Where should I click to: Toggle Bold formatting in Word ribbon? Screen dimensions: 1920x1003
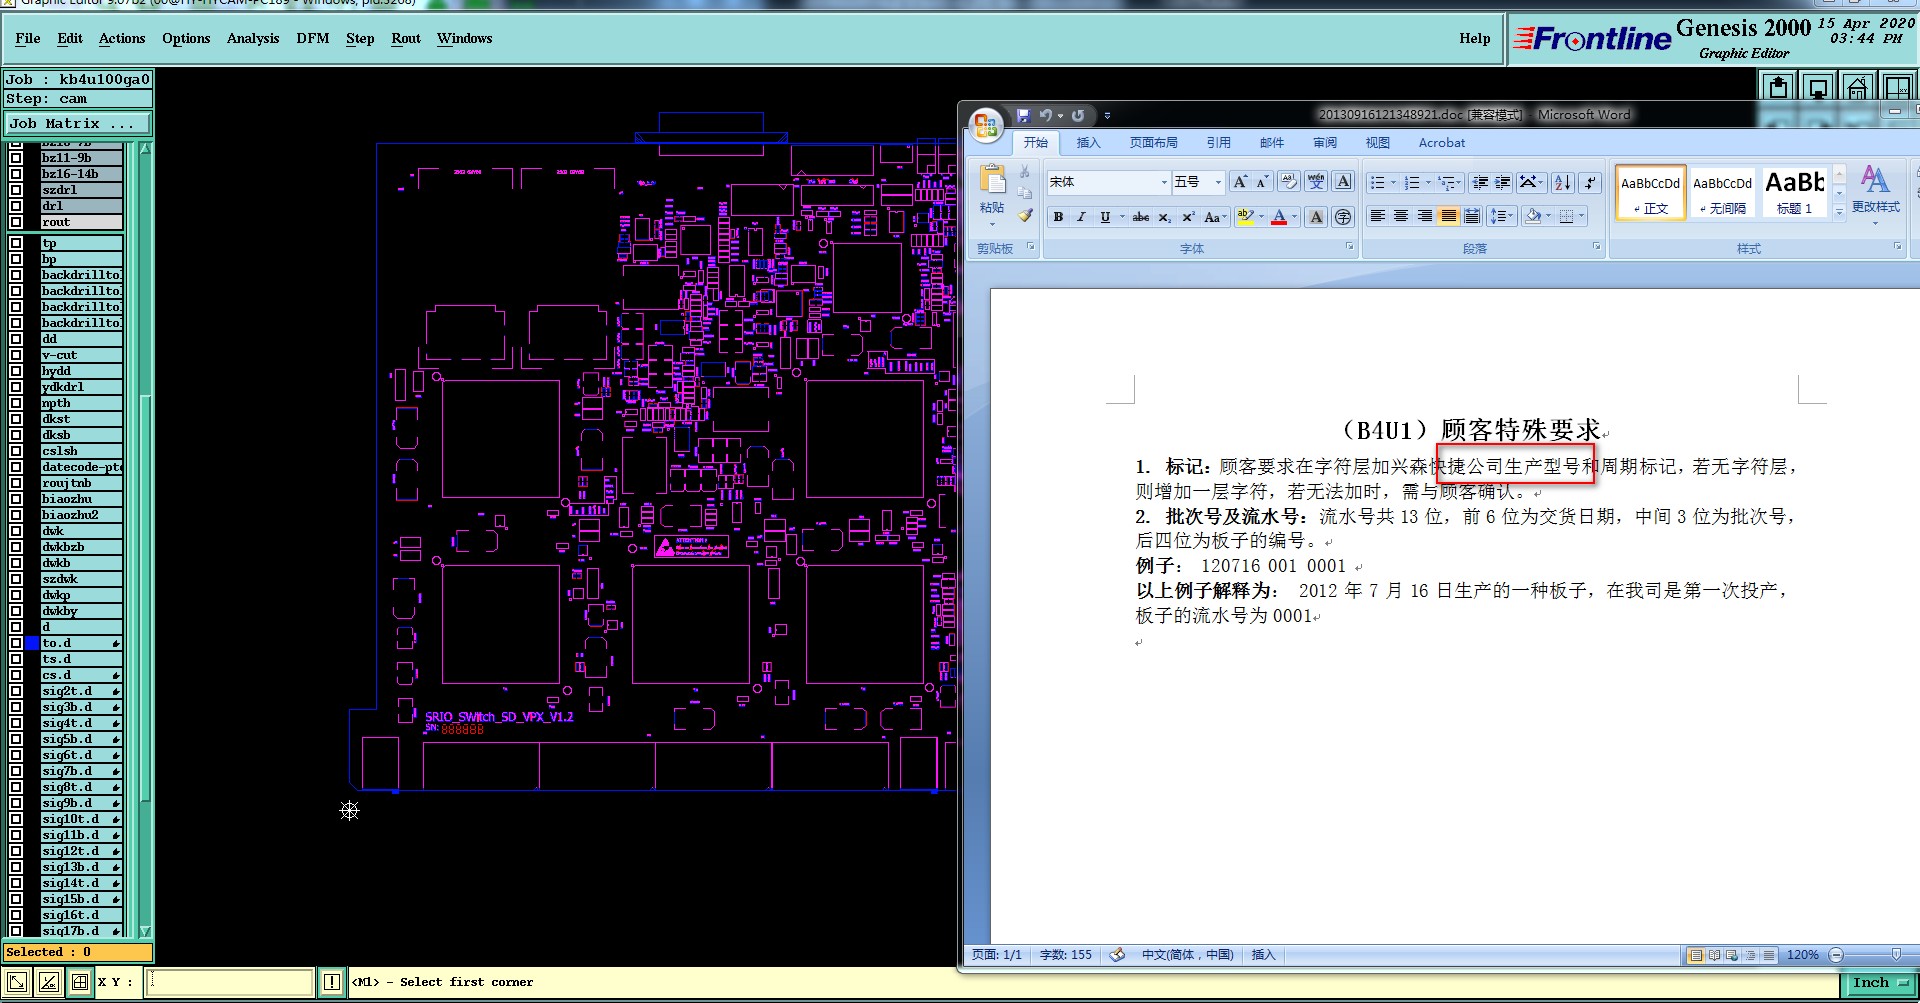(1058, 217)
